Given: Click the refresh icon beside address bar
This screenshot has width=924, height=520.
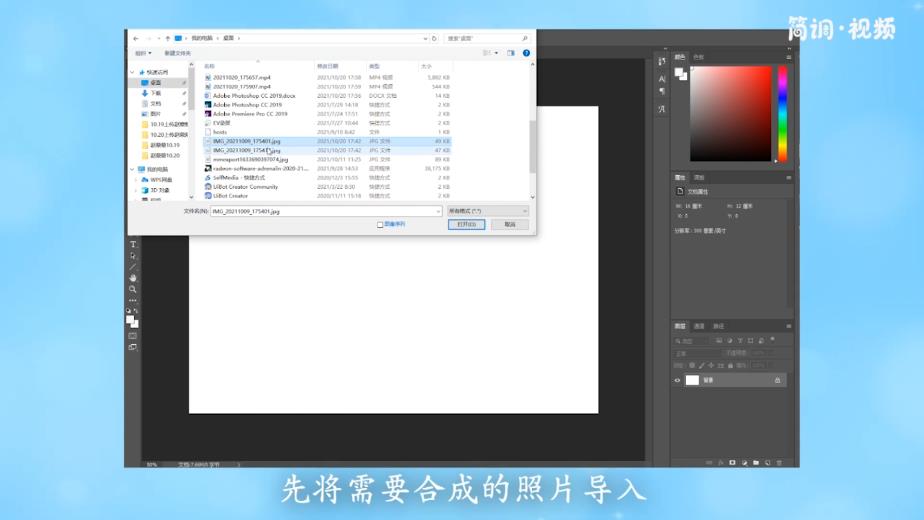Looking at the screenshot, I should point(434,38).
